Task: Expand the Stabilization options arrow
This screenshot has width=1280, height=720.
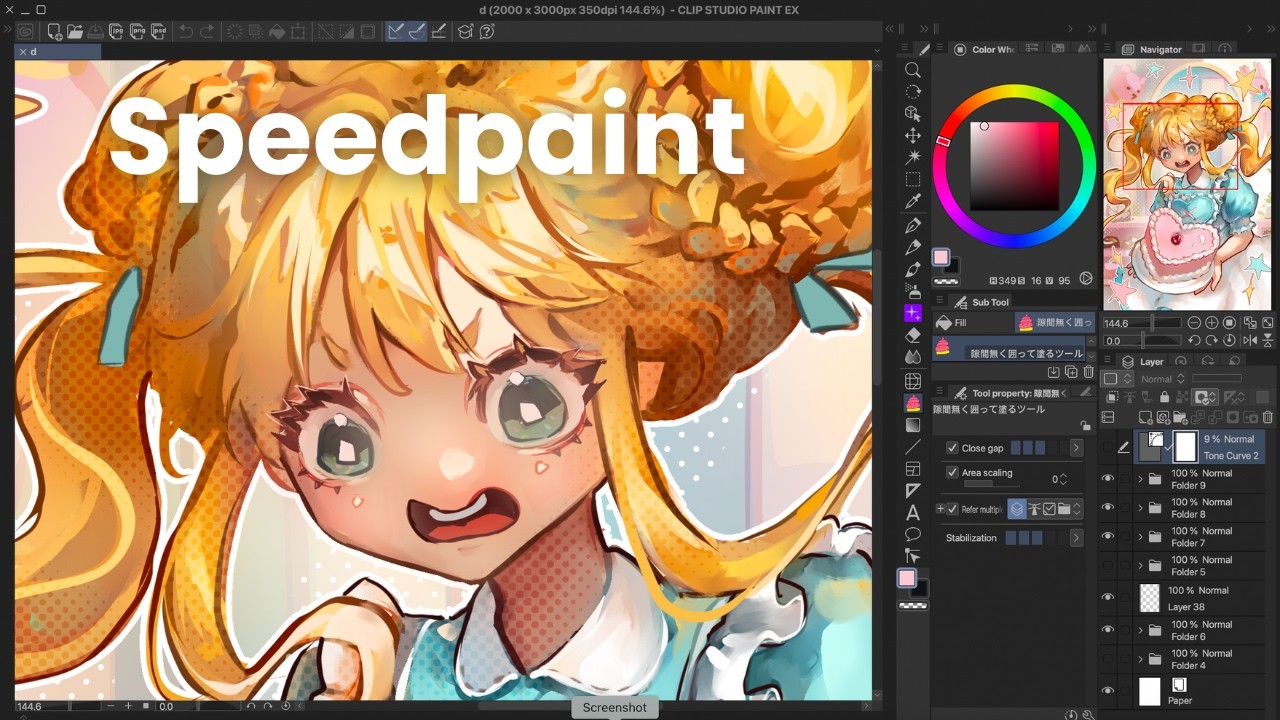Action: 1076,538
